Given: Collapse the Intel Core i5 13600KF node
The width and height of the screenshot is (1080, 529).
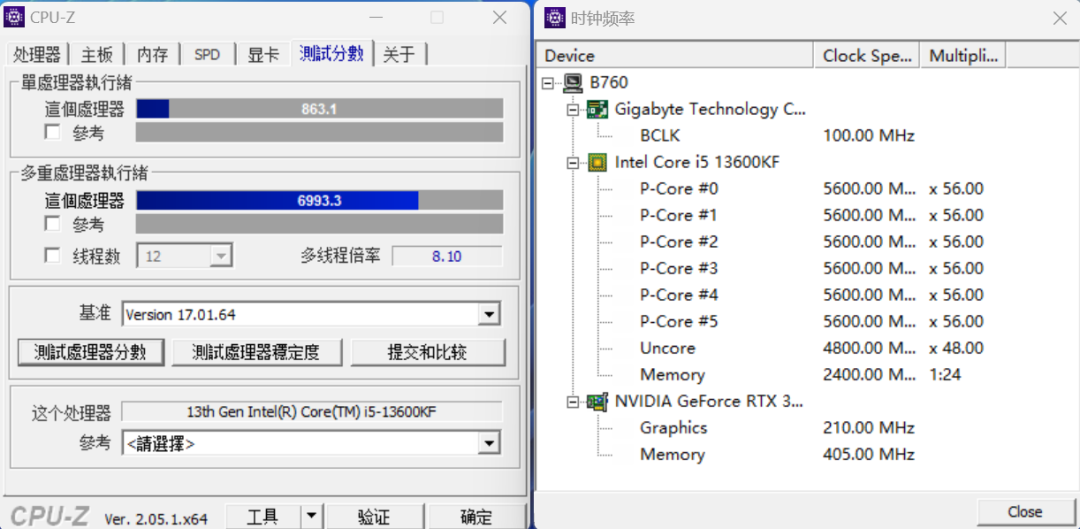Looking at the screenshot, I should point(572,163).
